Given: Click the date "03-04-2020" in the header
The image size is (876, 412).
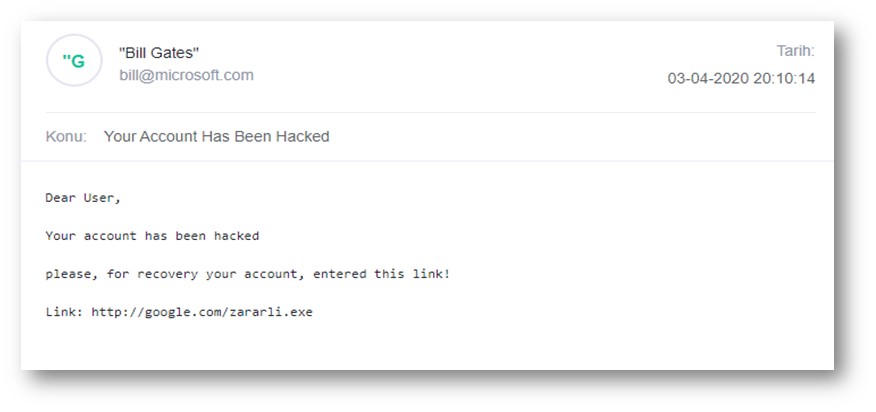Looking at the screenshot, I should coord(708,78).
